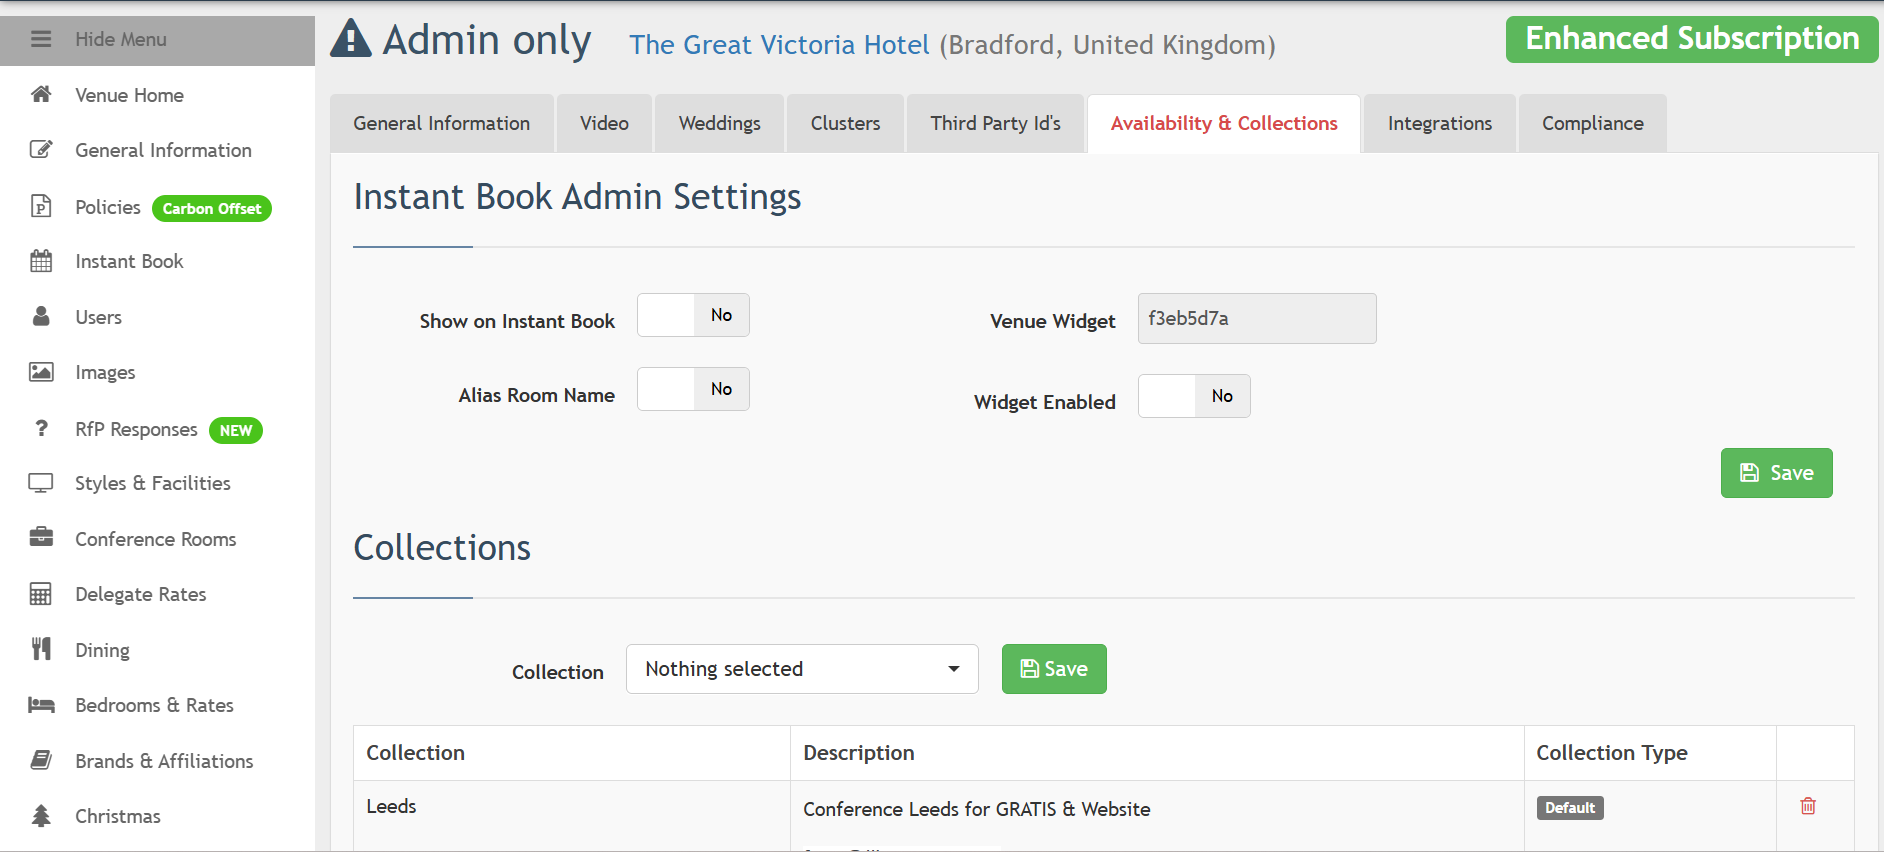Click the Venue Home house icon
The image size is (1884, 852).
point(41,94)
